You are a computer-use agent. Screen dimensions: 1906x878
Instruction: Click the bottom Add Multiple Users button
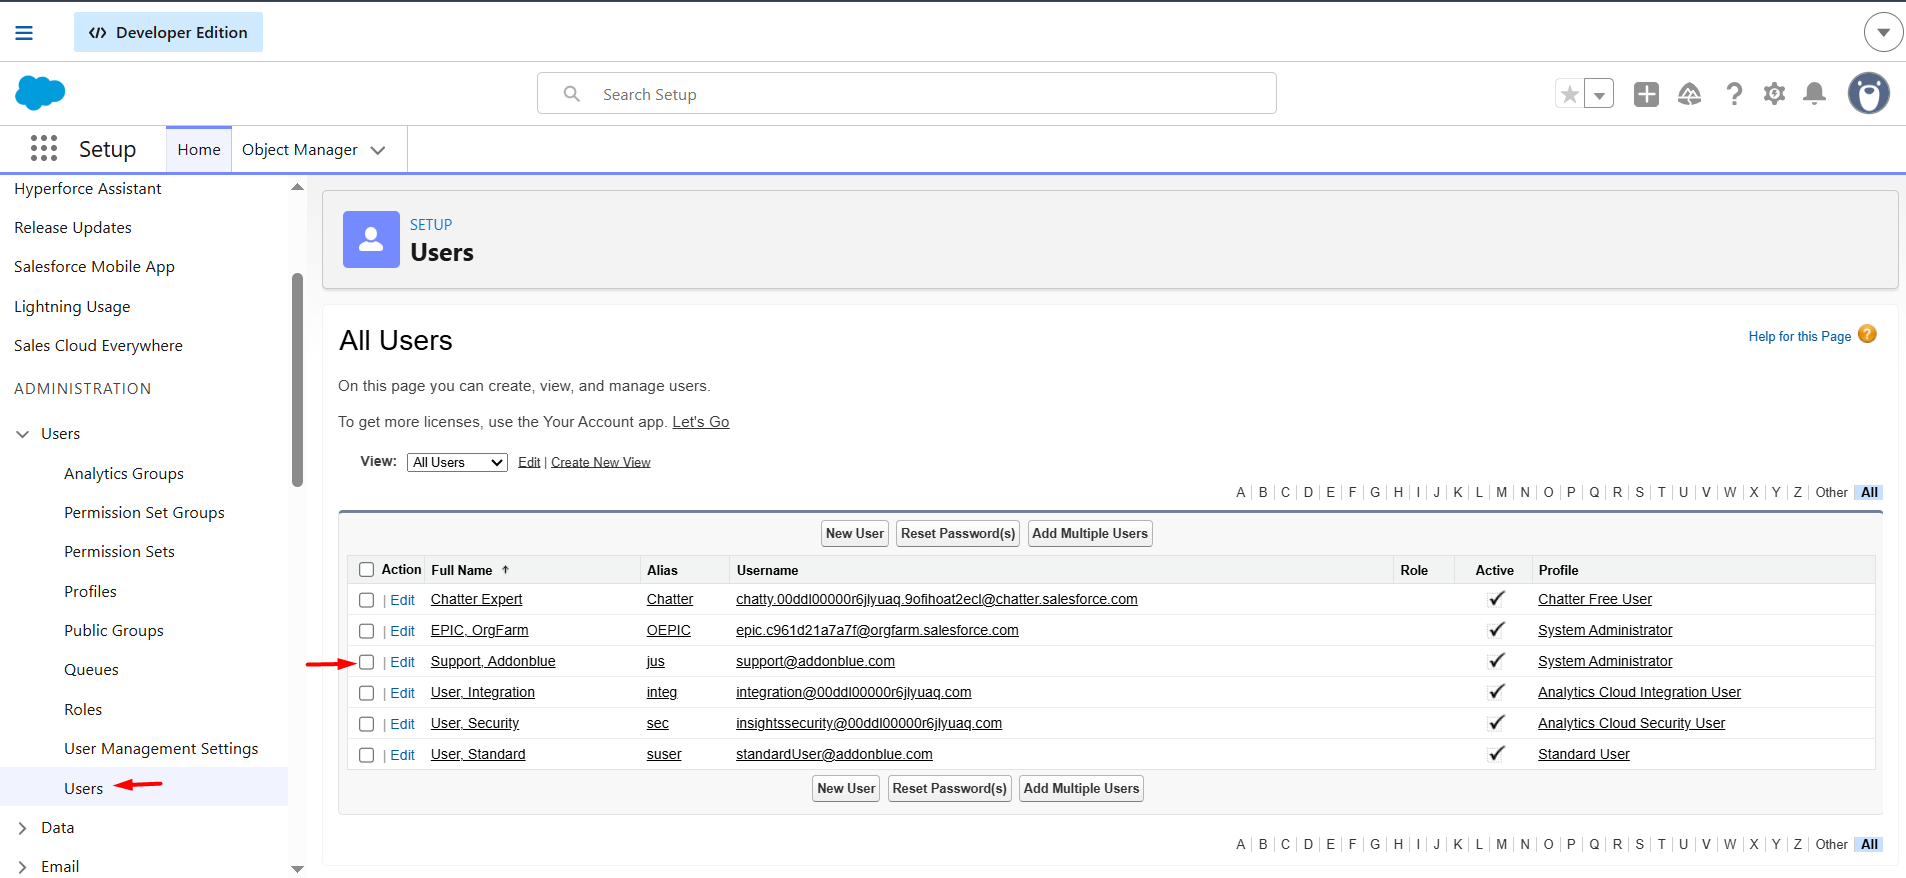(x=1081, y=789)
